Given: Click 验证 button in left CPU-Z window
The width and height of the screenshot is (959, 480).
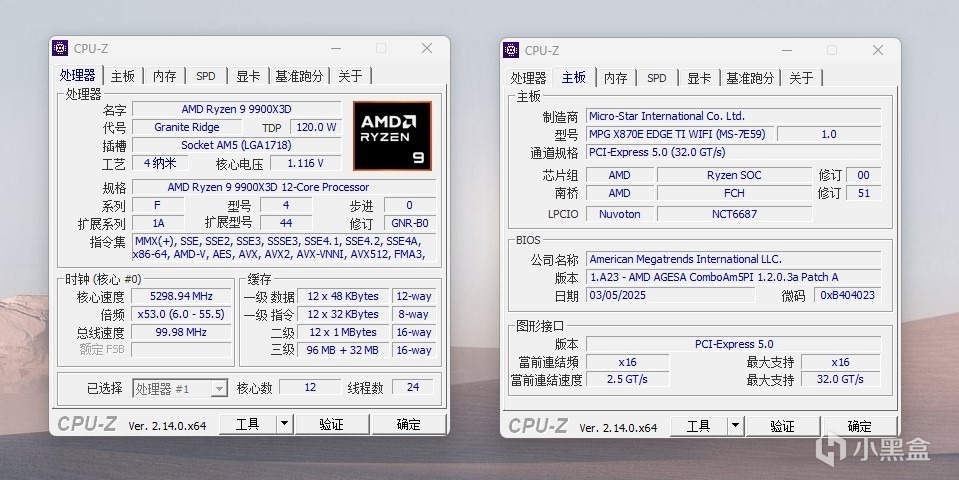Looking at the screenshot, I should (x=332, y=424).
